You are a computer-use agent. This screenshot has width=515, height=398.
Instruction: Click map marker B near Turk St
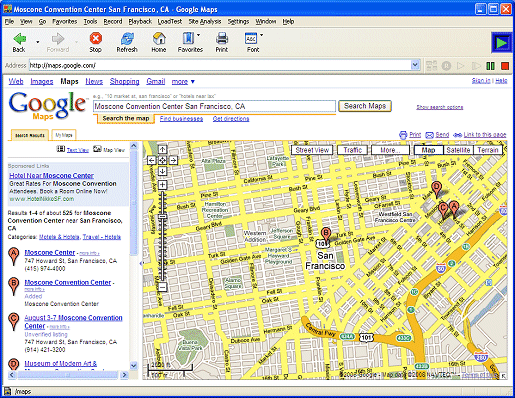tap(326, 234)
